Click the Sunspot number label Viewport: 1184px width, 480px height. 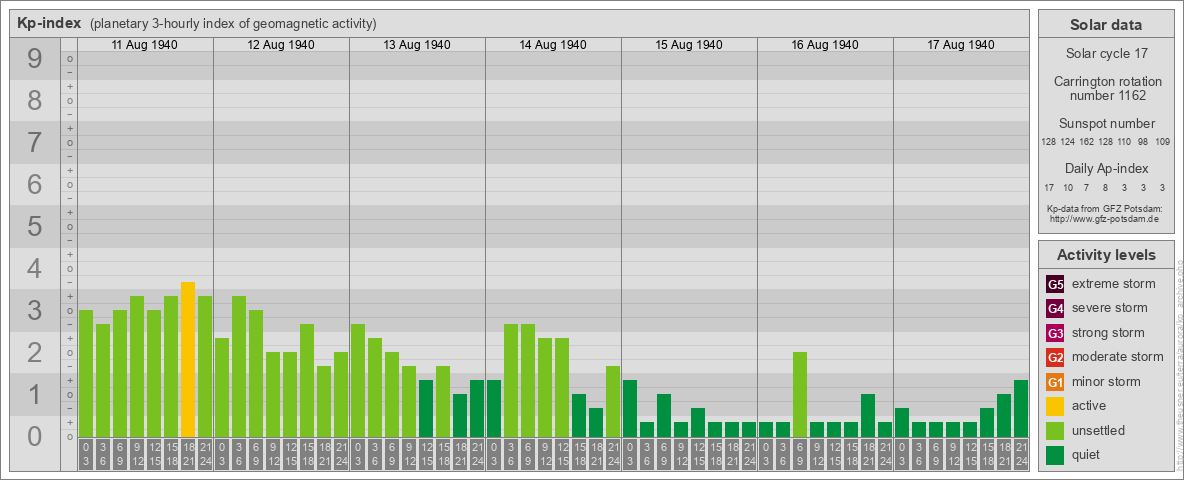point(1107,124)
